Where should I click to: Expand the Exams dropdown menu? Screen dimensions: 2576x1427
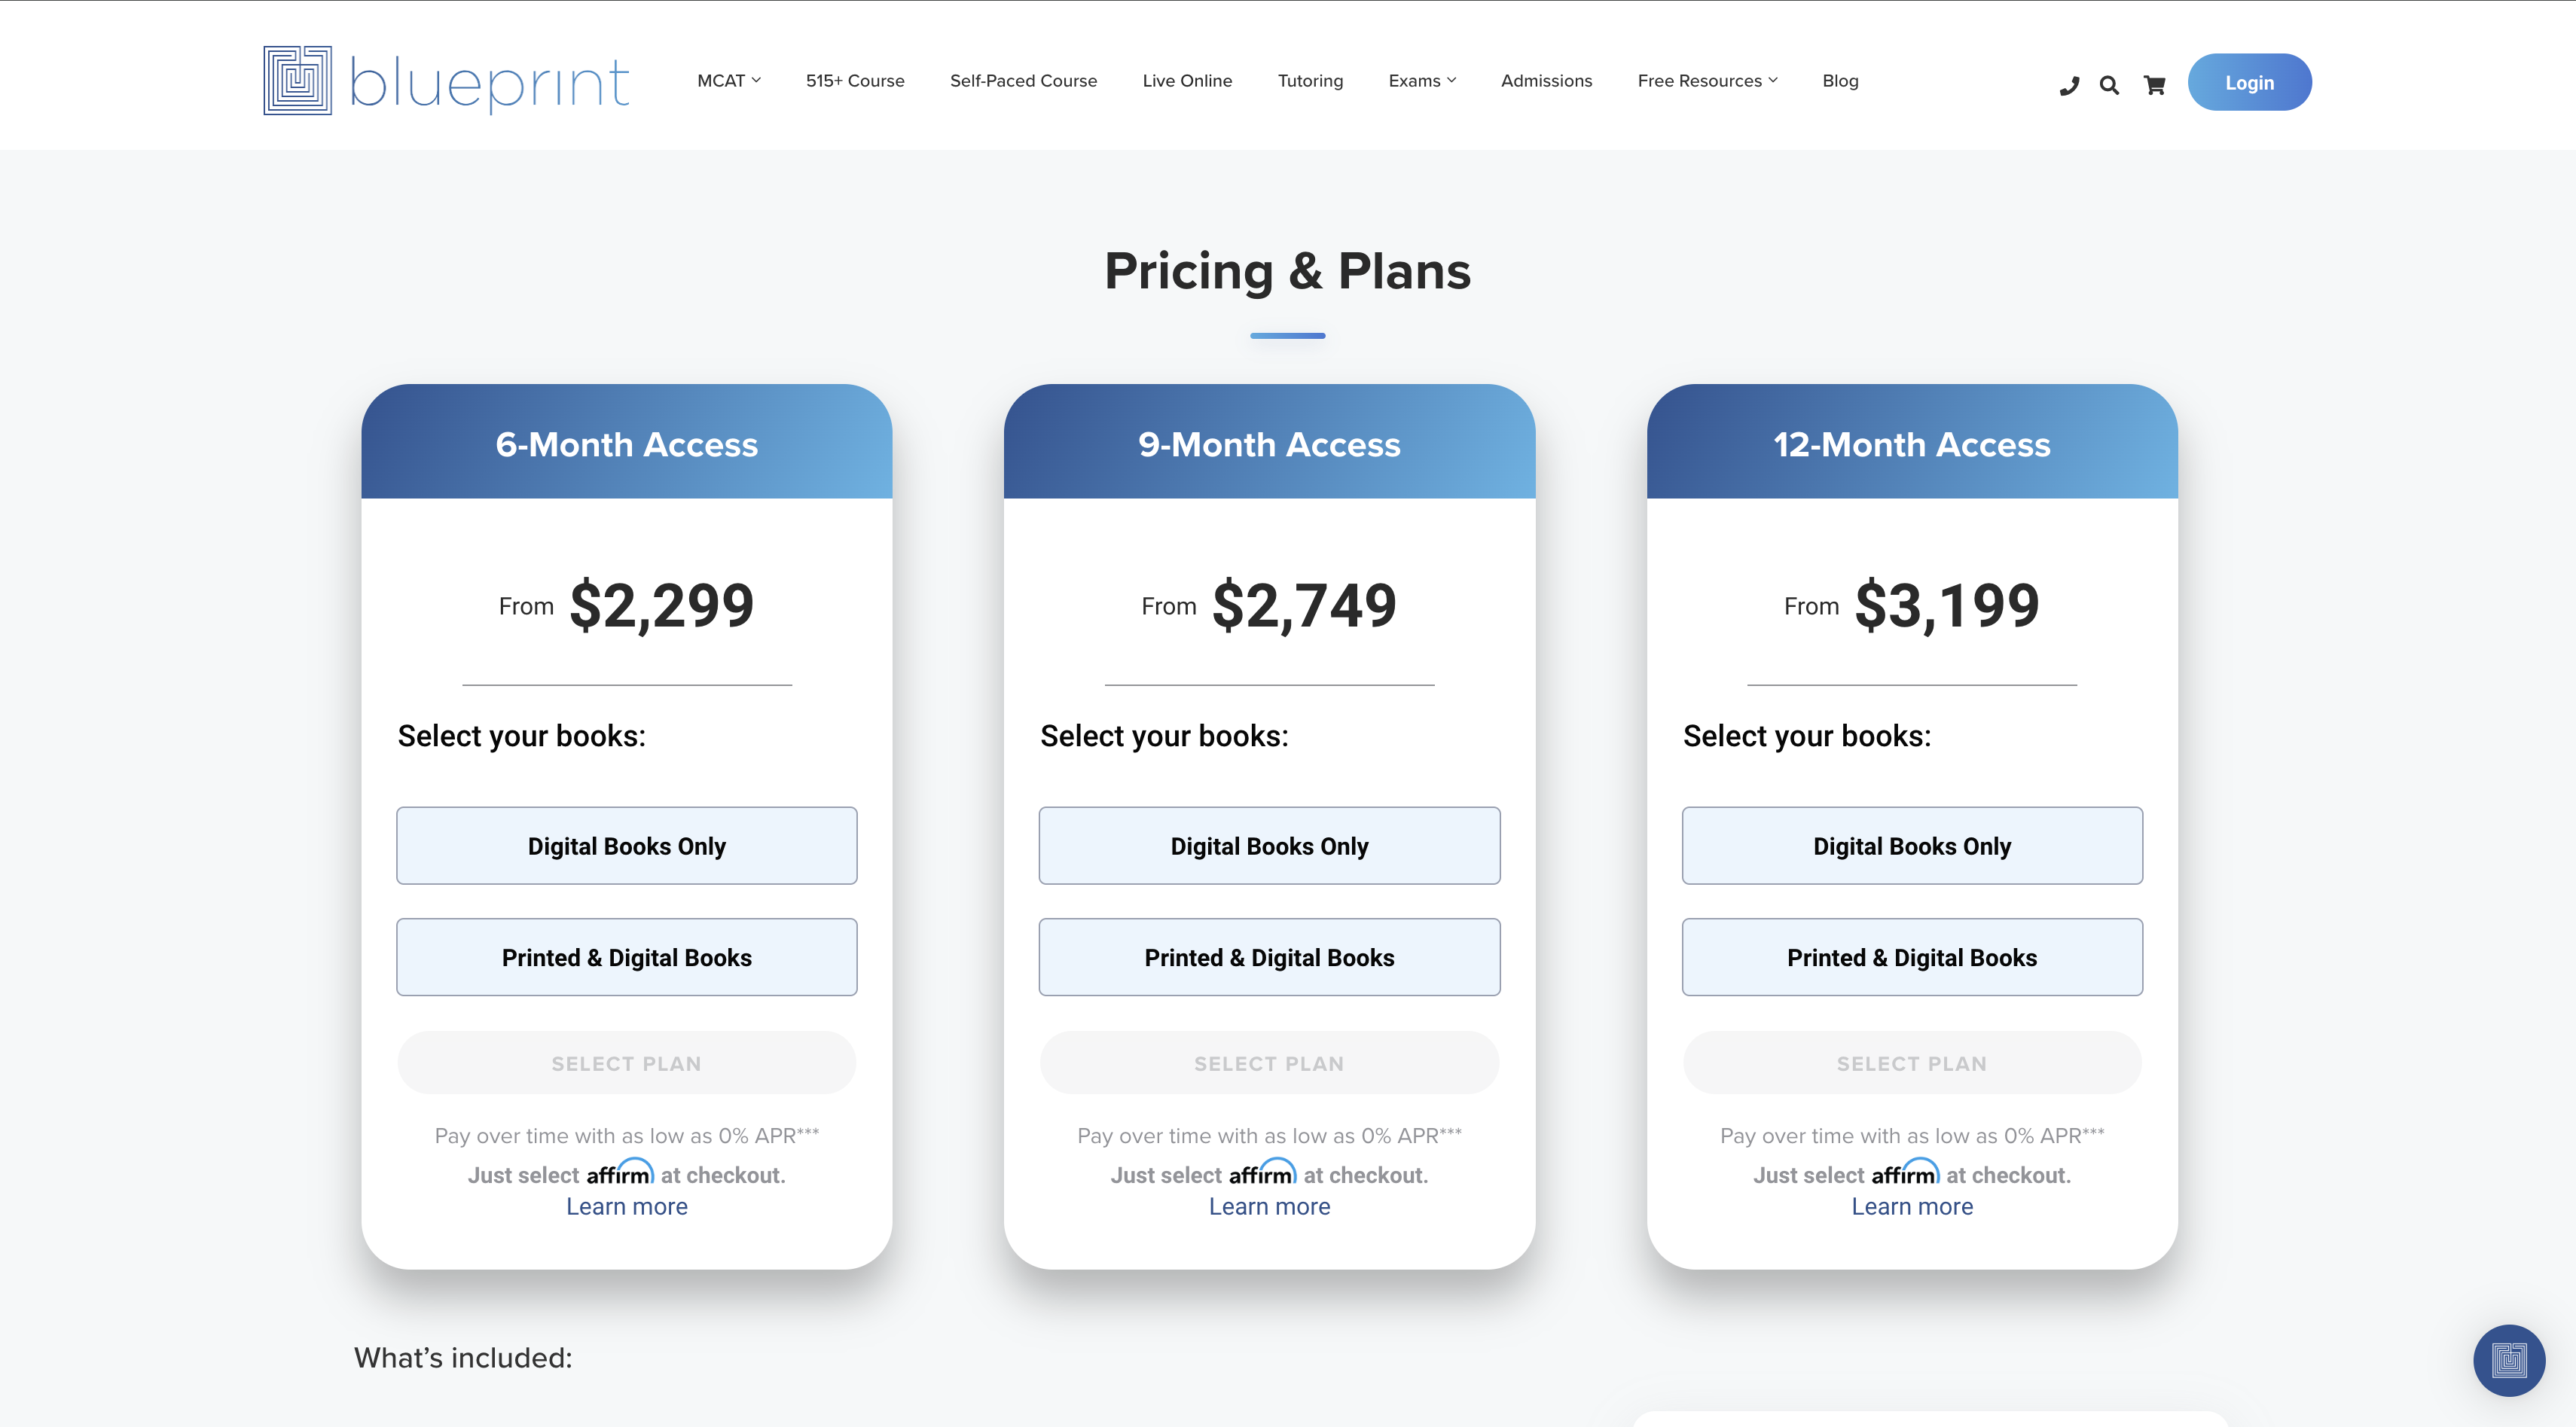pyautogui.click(x=1421, y=81)
